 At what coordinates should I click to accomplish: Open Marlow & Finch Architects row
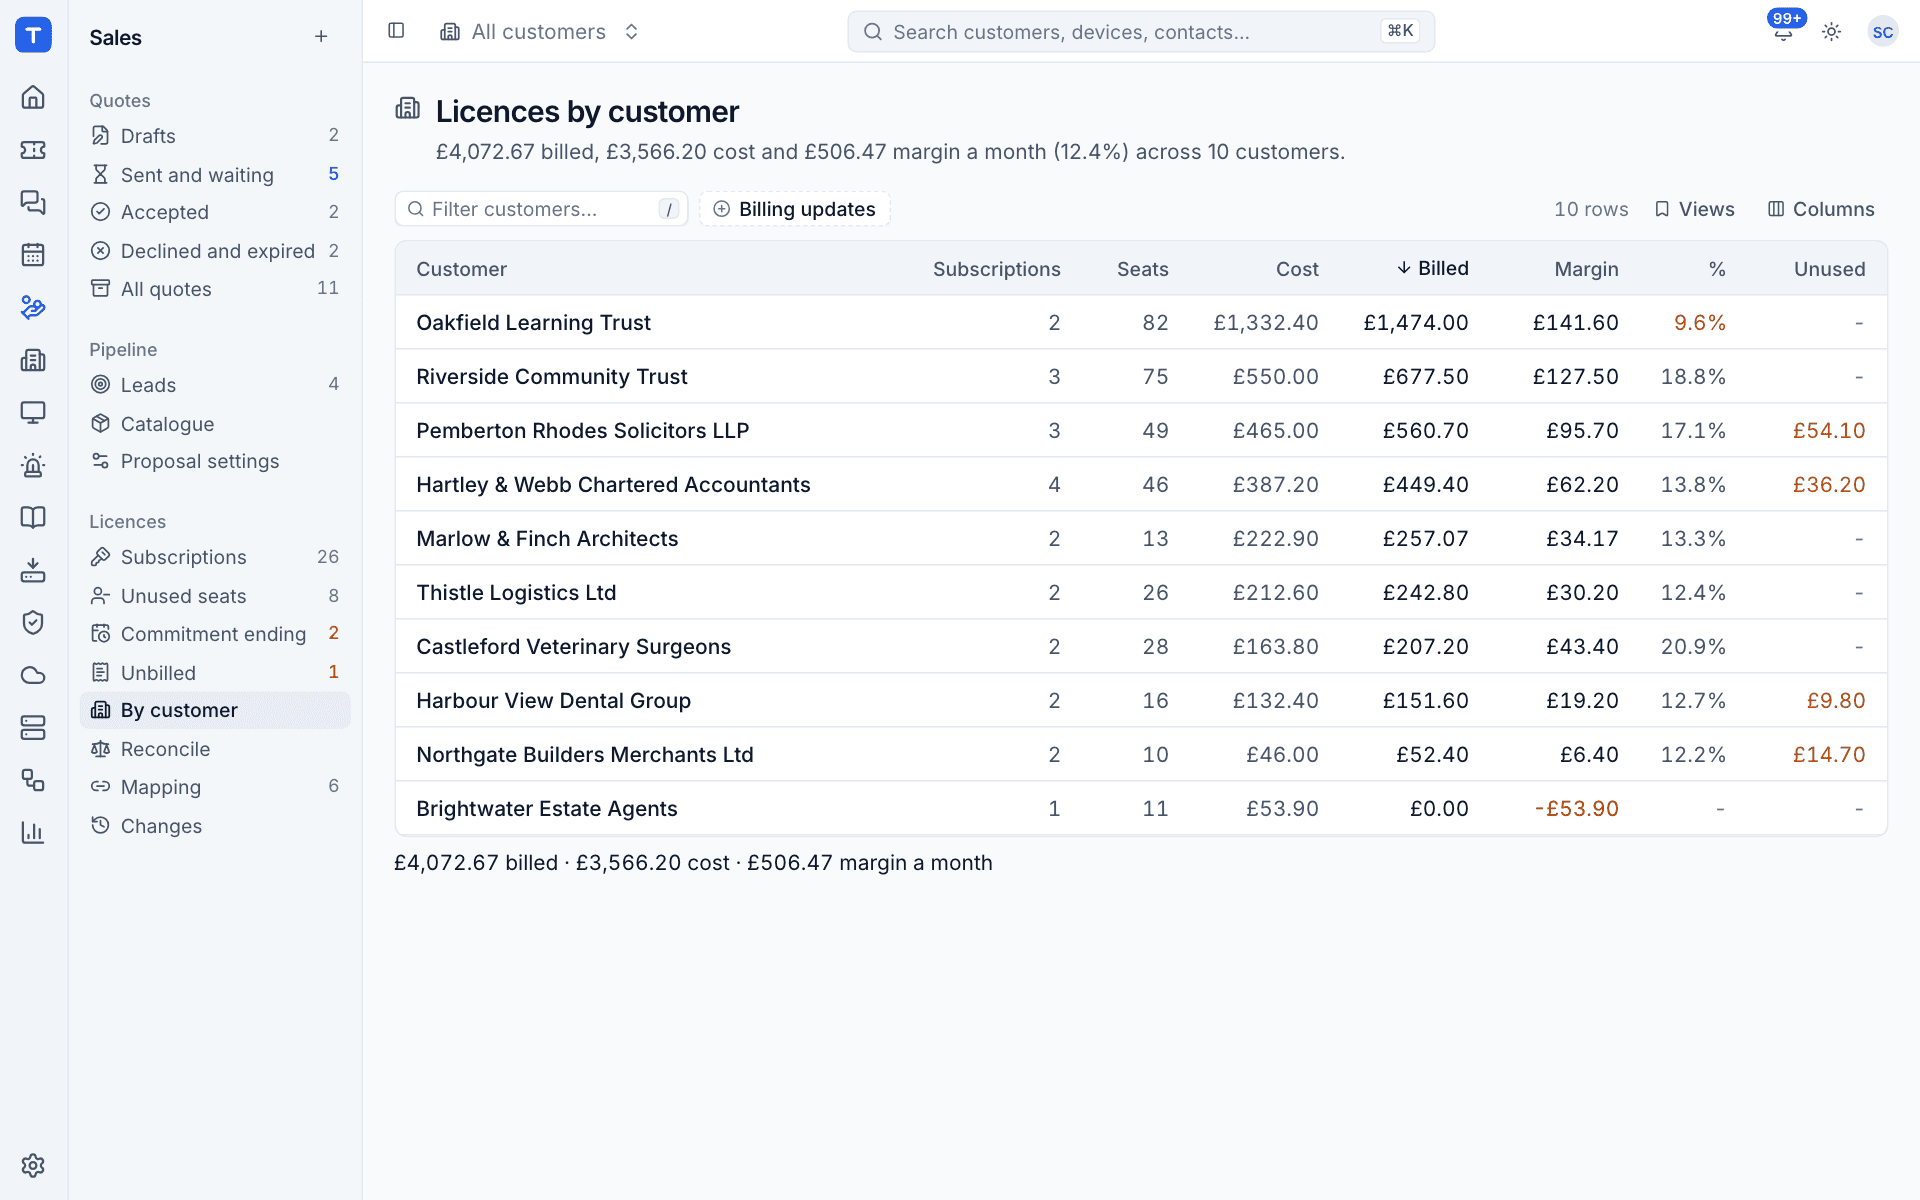click(1141, 538)
